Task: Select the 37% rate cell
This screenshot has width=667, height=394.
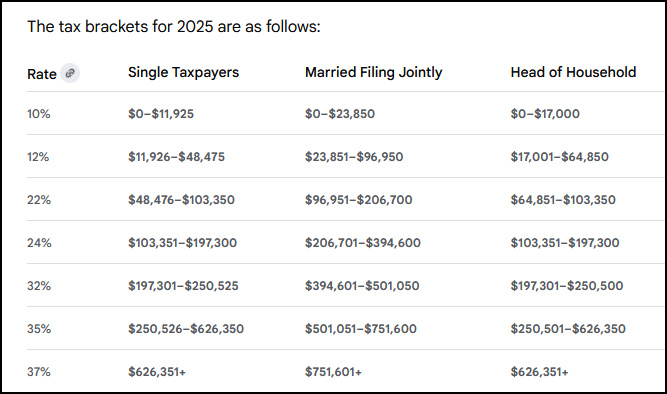Action: [39, 372]
